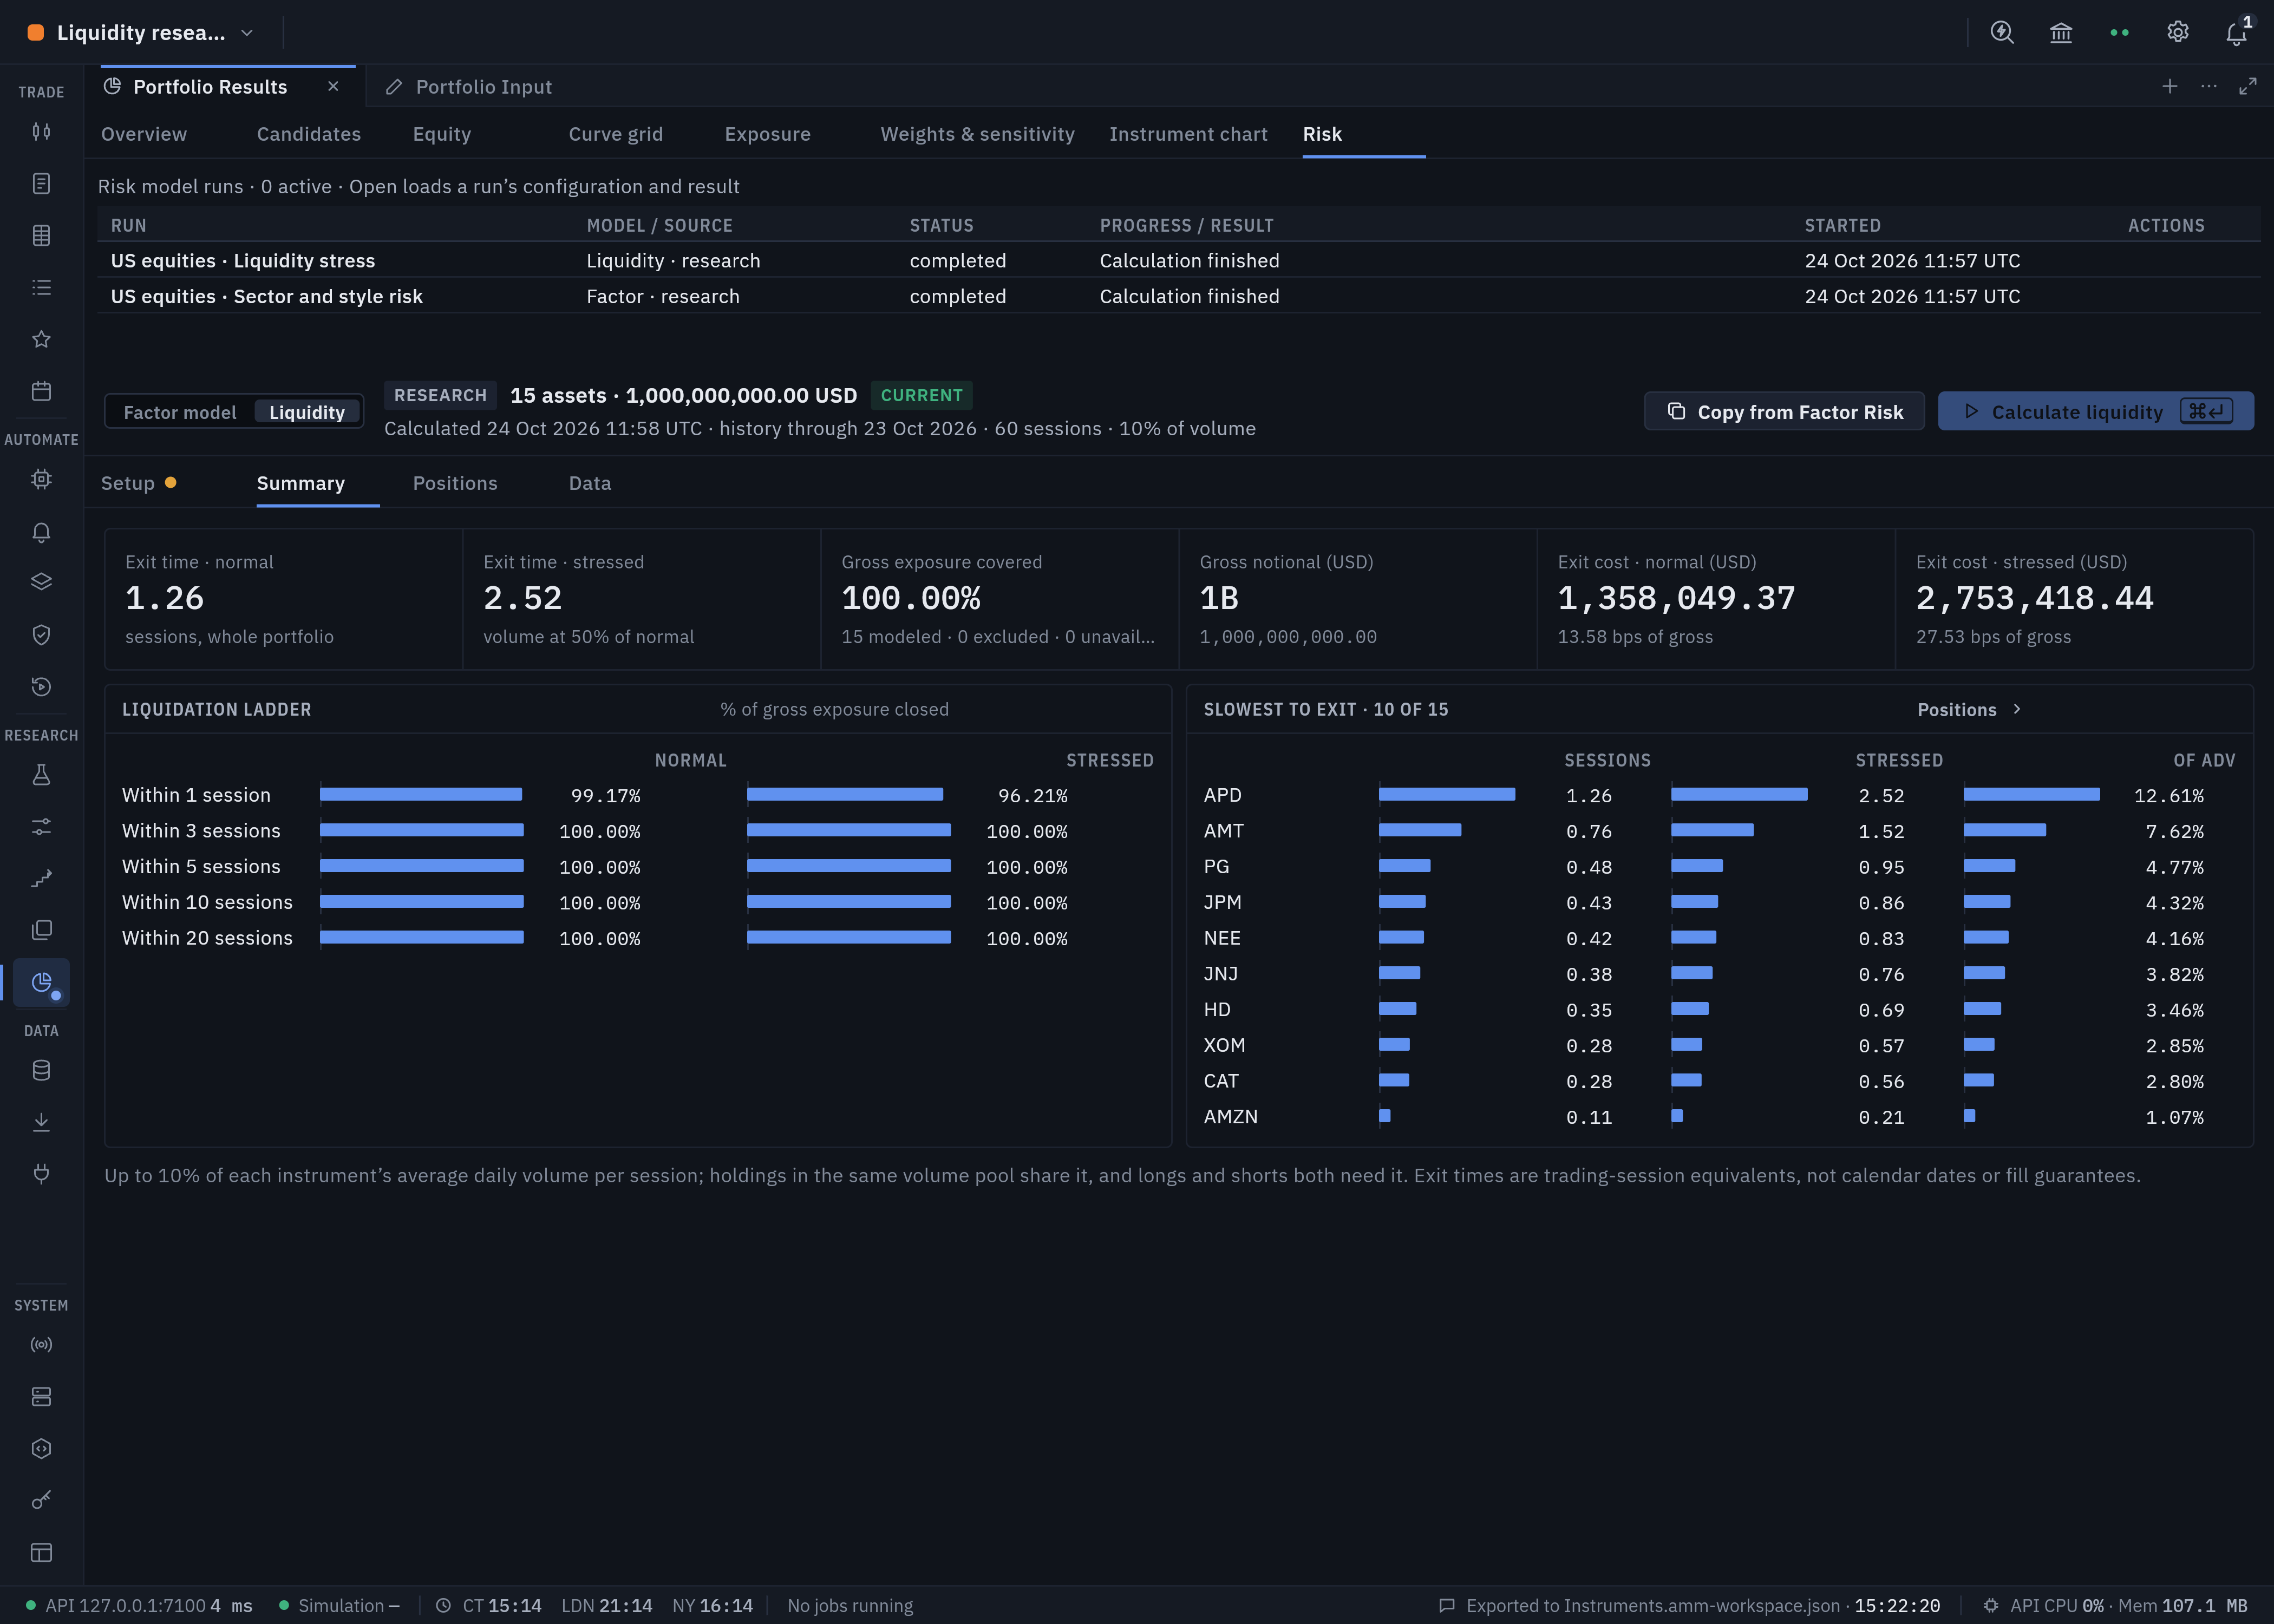2274x1624 pixels.
Task: Click the sliders icon under Research
Action: (x=41, y=827)
